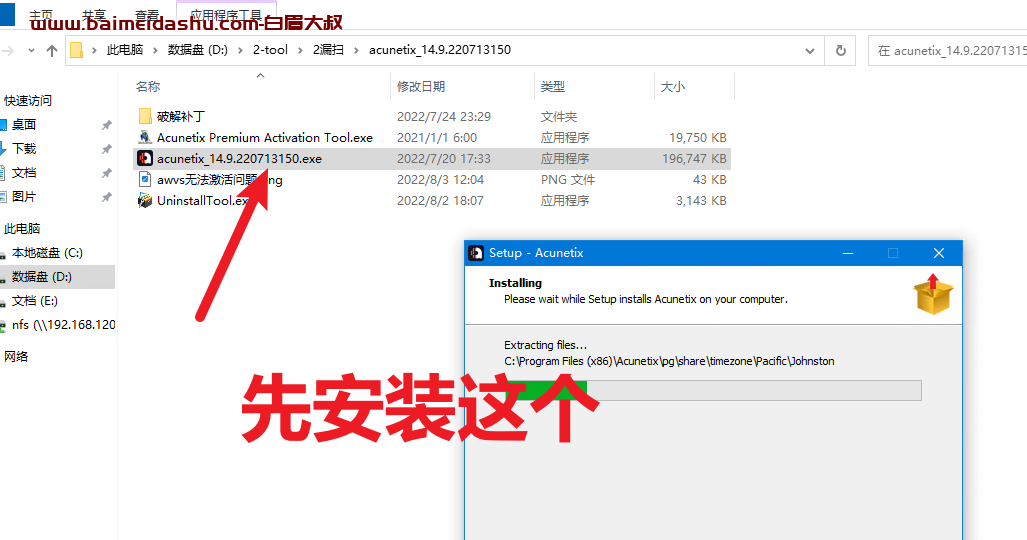Screen dimensions: 1027x540
Task: Click 2-tool breadcrumb segment
Action: click(271, 50)
